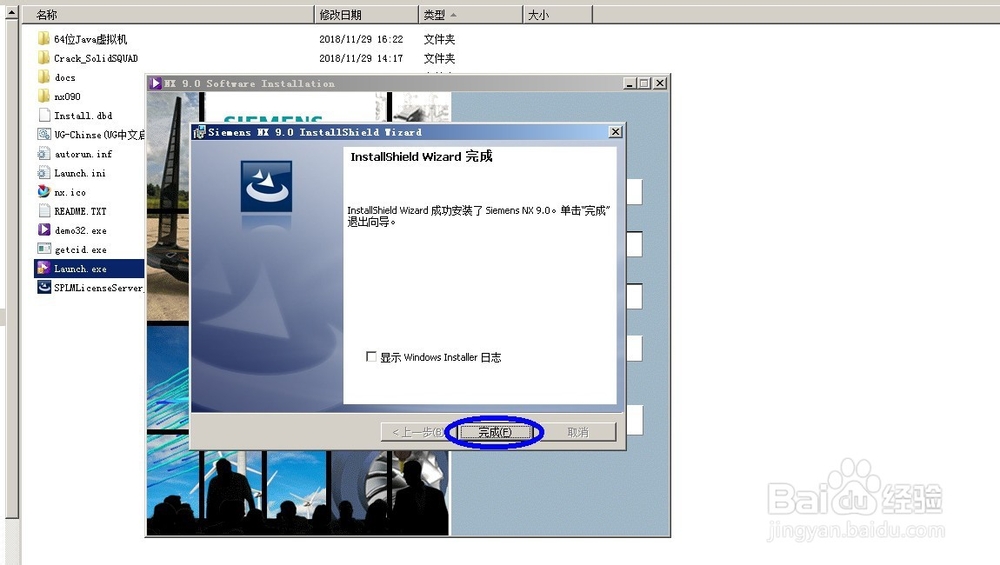The width and height of the screenshot is (1000, 565).
Task: Click the highlighted Launch.exe file name
Action: (x=80, y=269)
